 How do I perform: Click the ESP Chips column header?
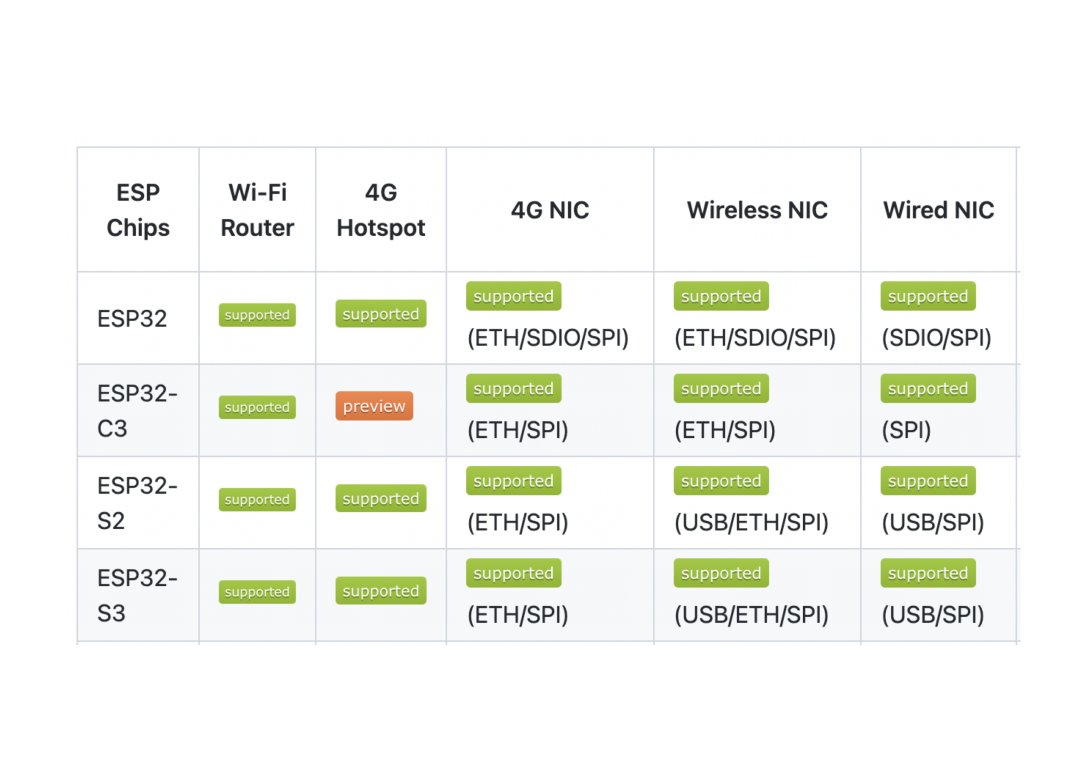pos(138,210)
